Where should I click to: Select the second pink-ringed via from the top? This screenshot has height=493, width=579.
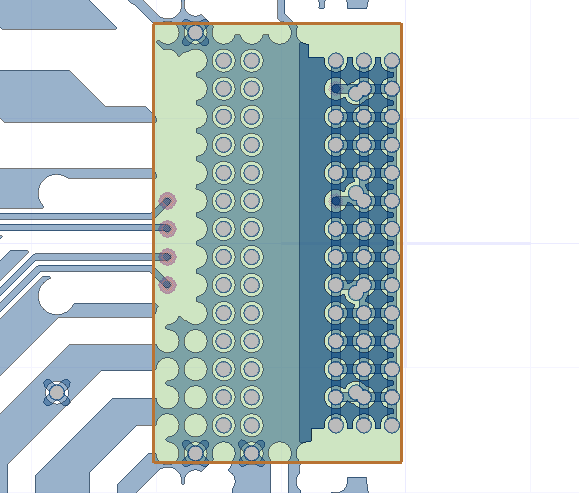point(167,229)
